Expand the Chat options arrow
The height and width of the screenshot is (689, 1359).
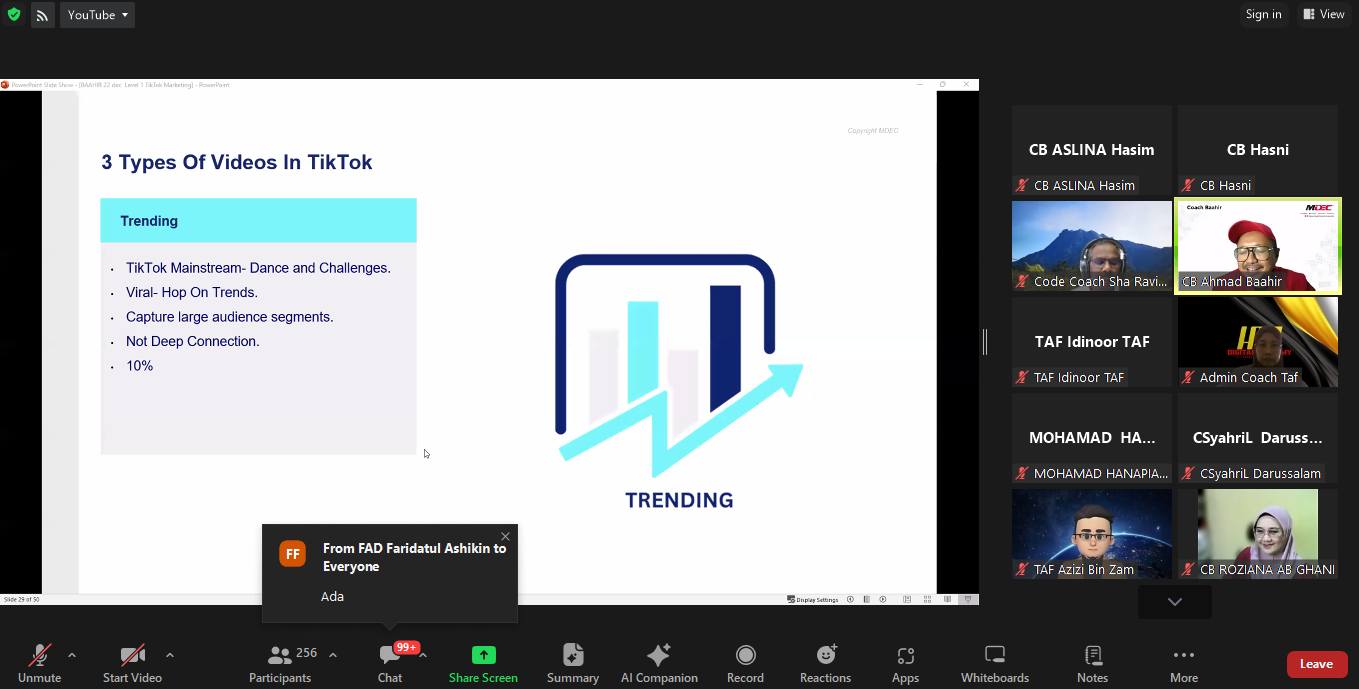click(x=423, y=655)
